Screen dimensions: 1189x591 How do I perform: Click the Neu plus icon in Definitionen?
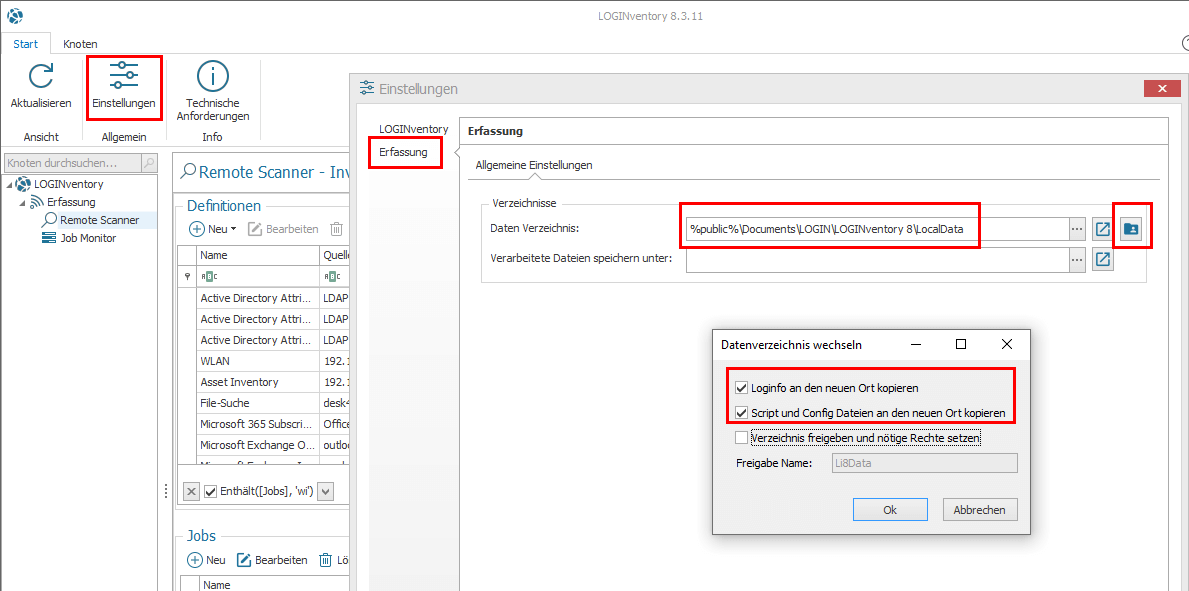coord(196,228)
